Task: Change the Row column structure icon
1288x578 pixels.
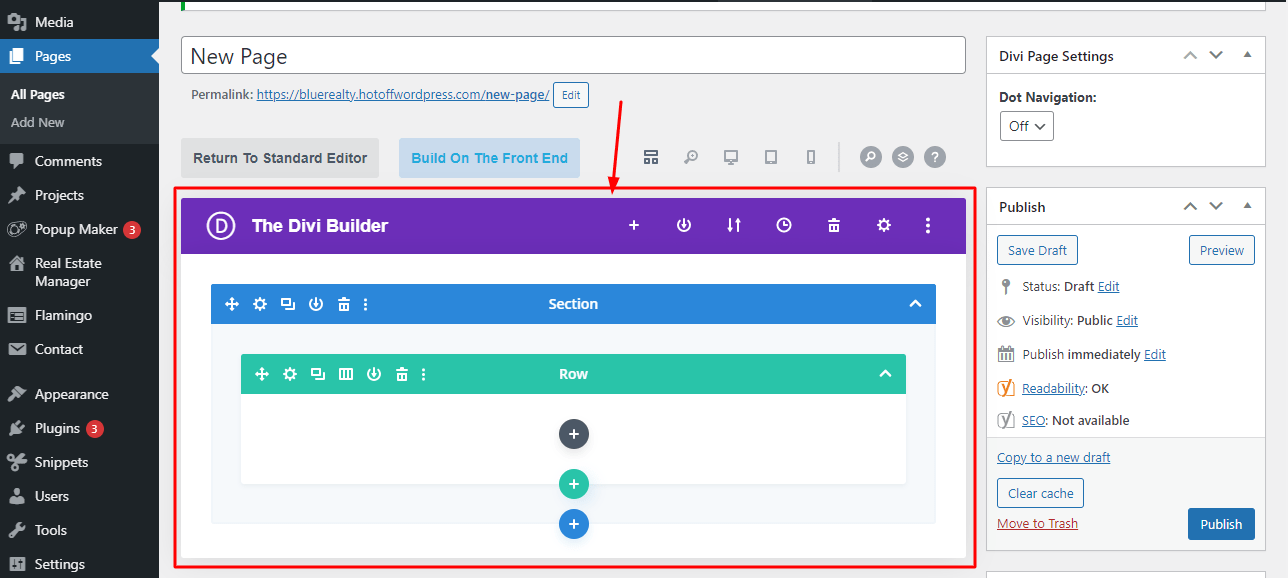Action: (x=346, y=374)
